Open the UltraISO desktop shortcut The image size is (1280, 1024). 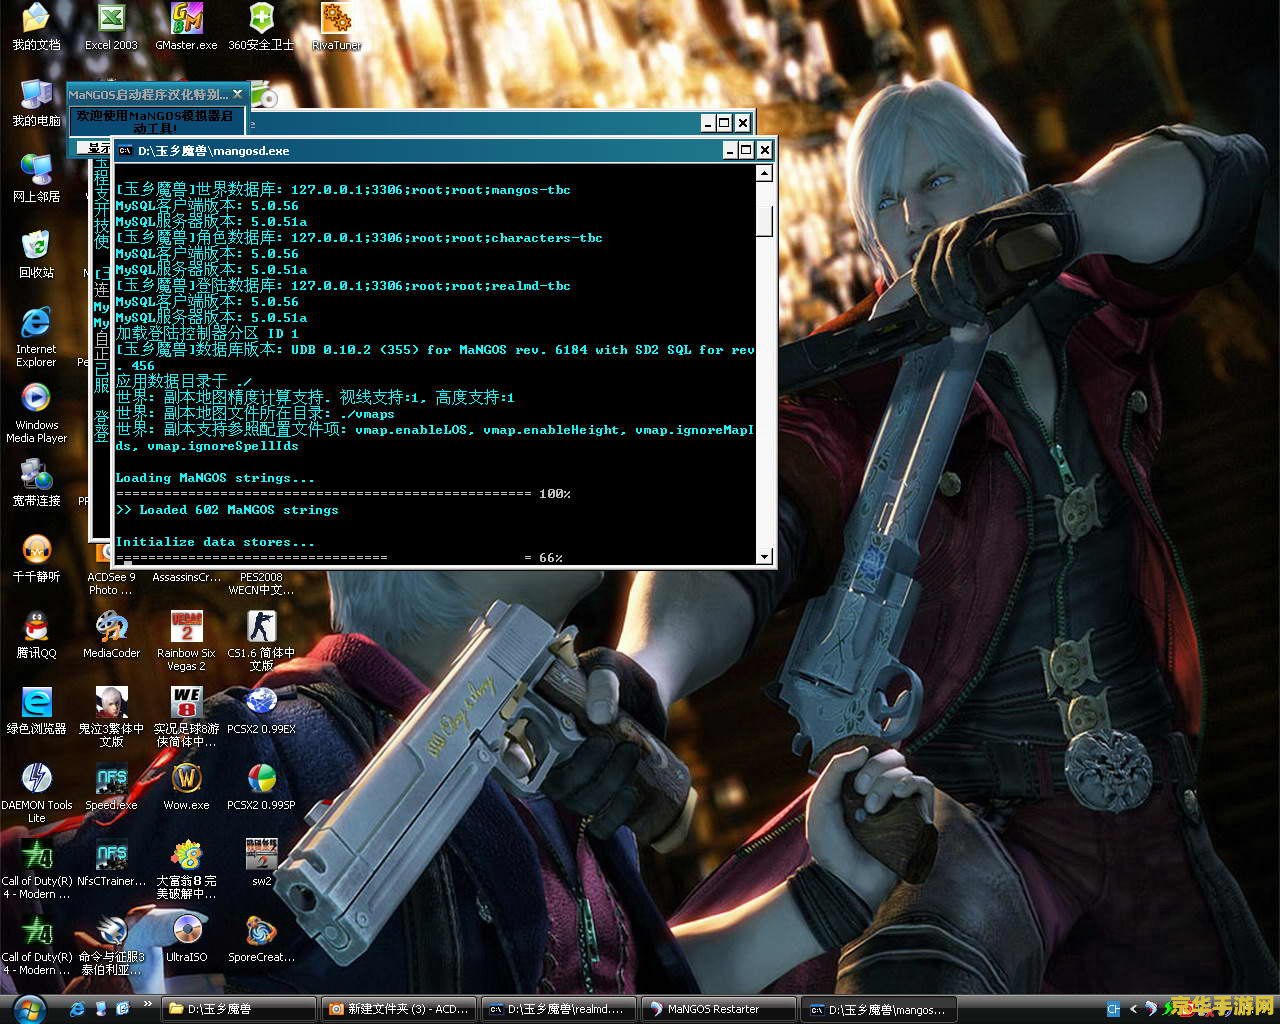[x=186, y=938]
